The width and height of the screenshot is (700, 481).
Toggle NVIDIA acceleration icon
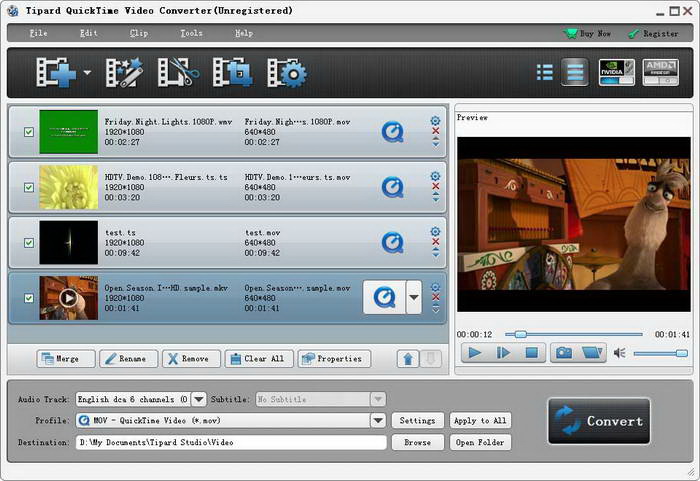click(616, 72)
